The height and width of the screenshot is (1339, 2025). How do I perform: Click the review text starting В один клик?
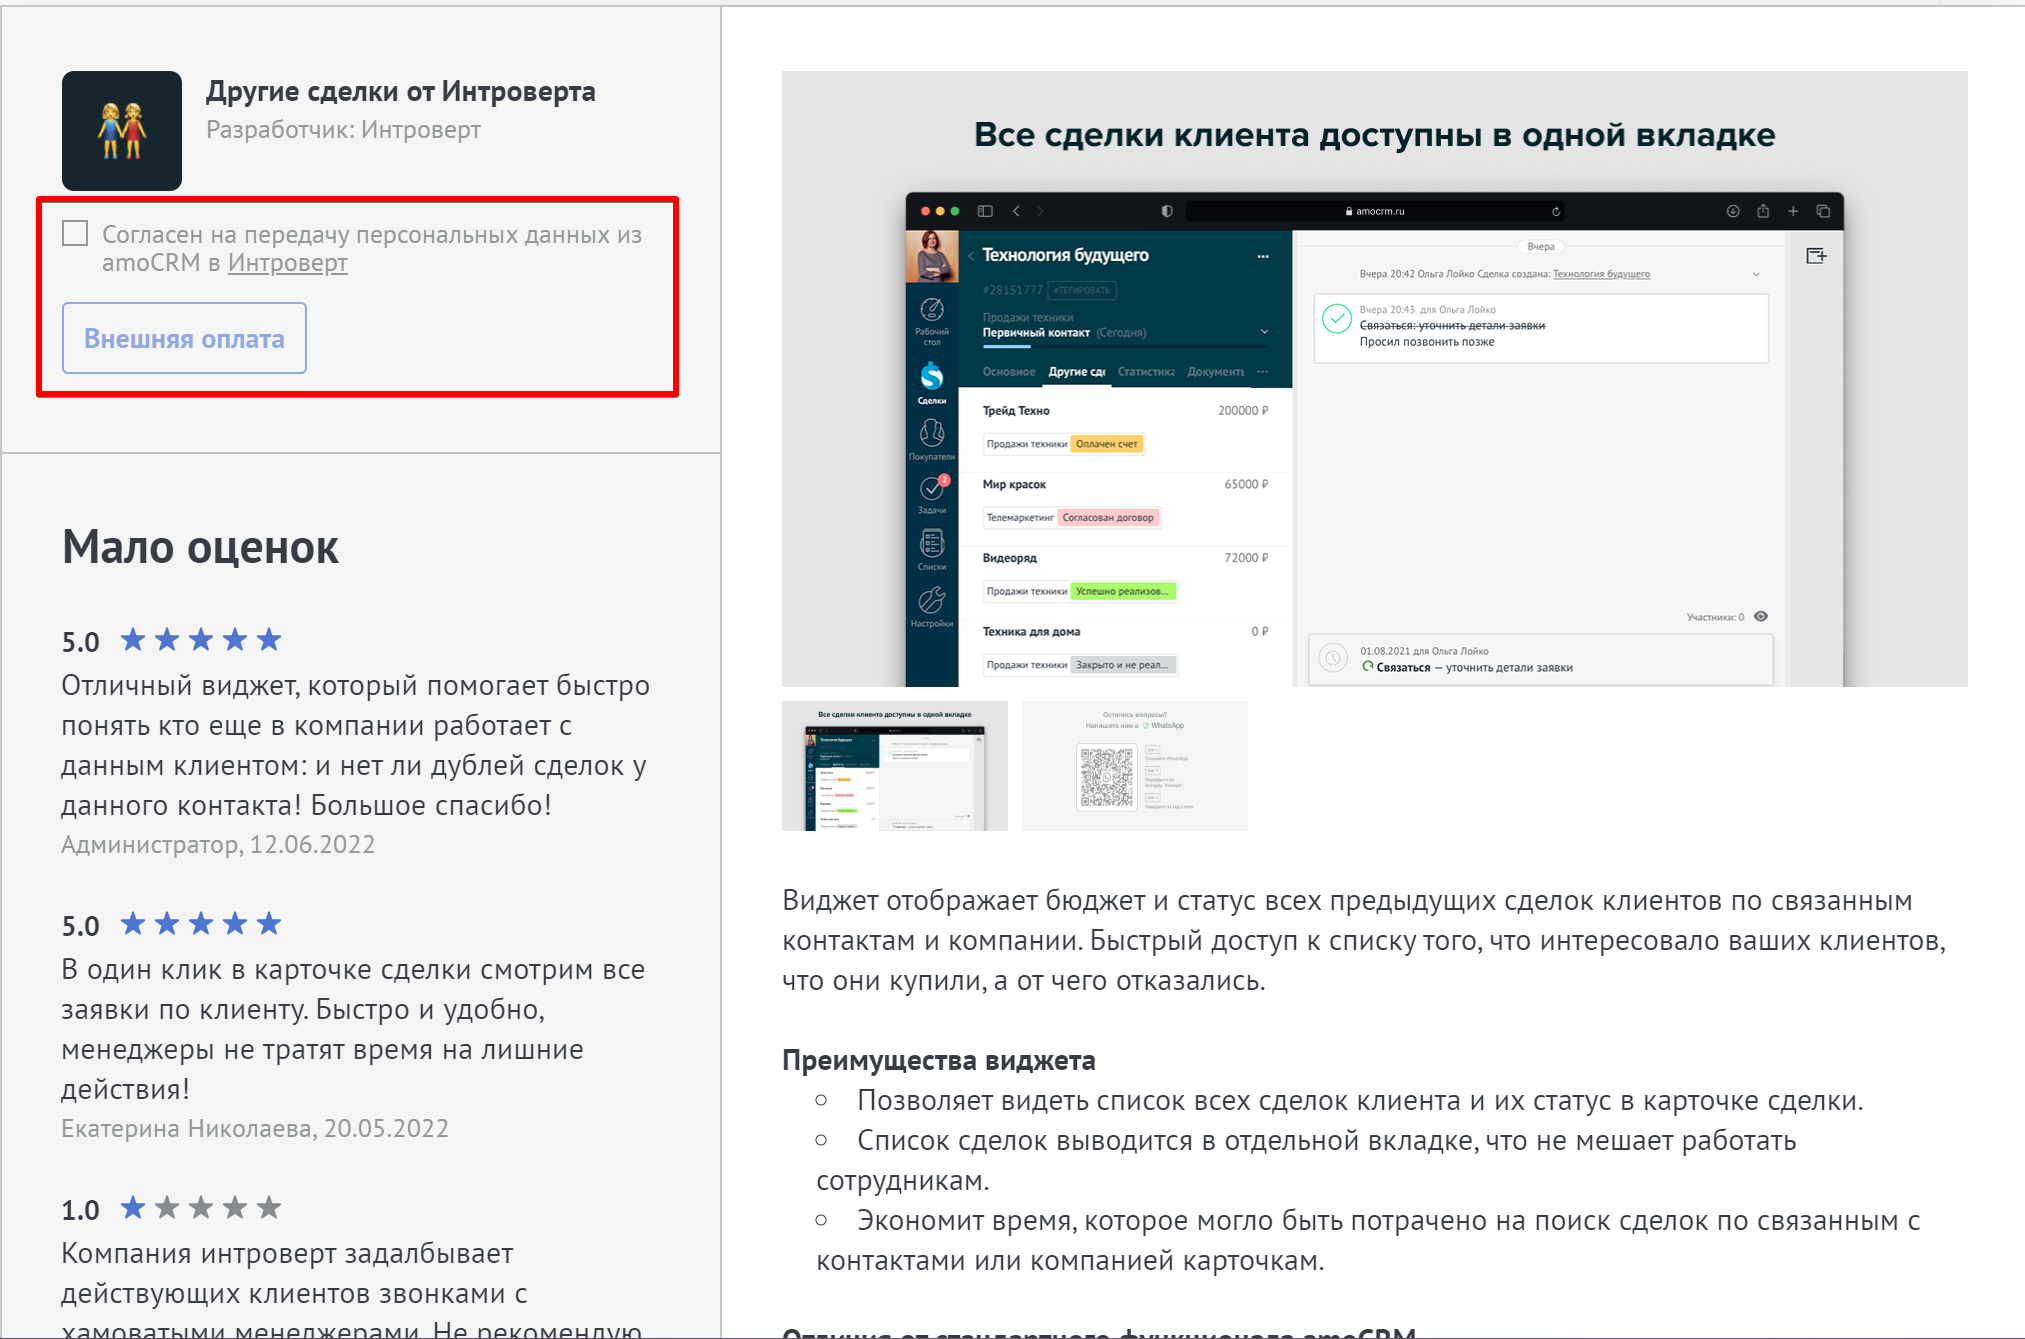point(353,1029)
